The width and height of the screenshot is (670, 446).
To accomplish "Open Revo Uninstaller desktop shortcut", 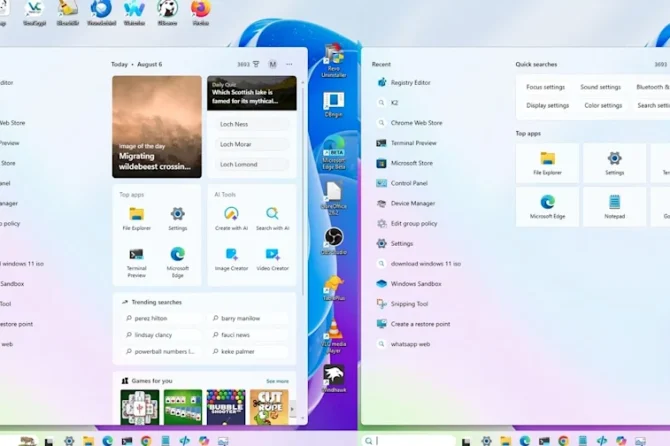I will (333, 60).
